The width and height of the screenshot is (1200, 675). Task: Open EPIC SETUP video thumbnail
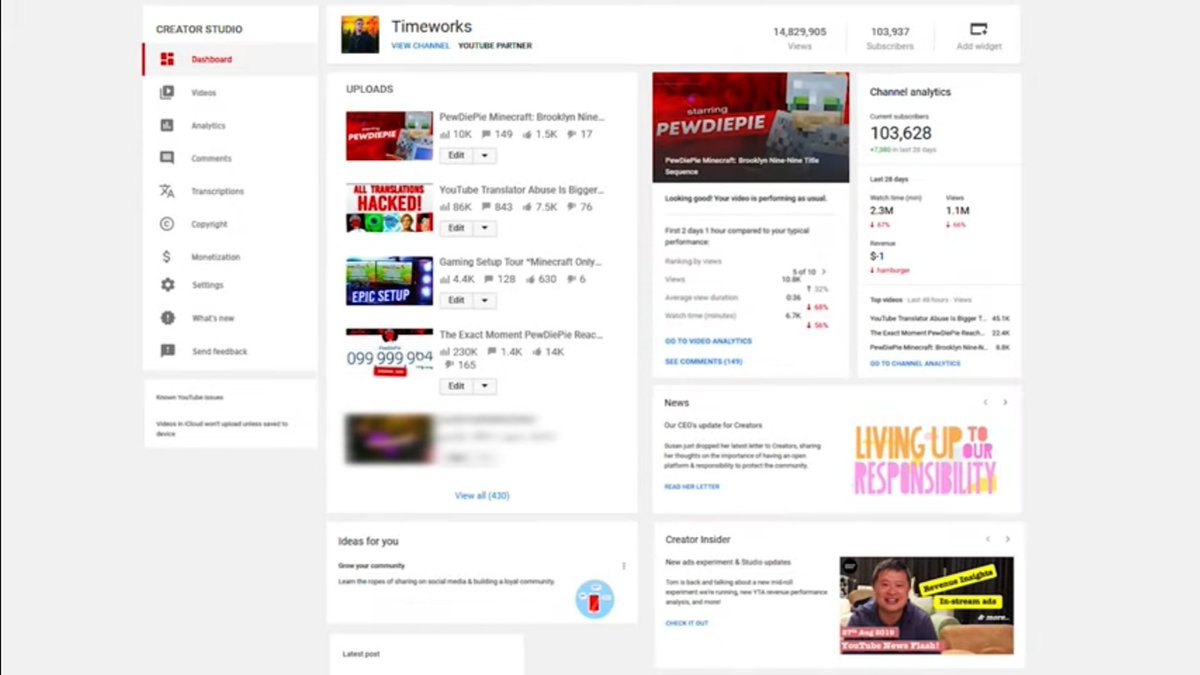click(389, 281)
